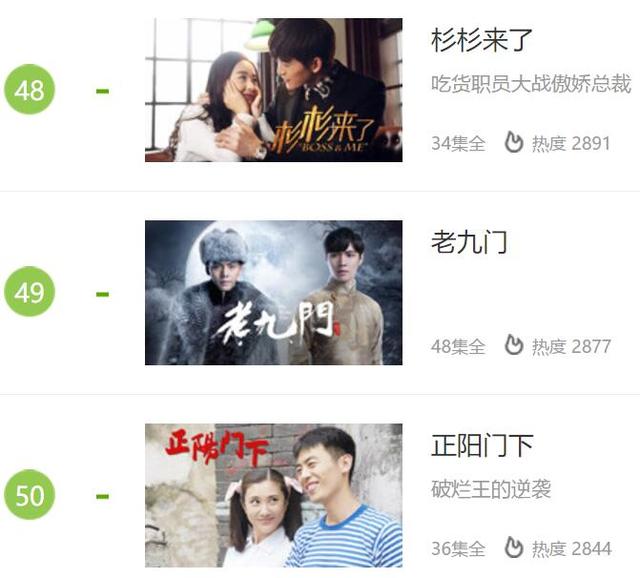Click the flame icon beside 热度 2844
This screenshot has height=578, width=640.
click(x=514, y=547)
